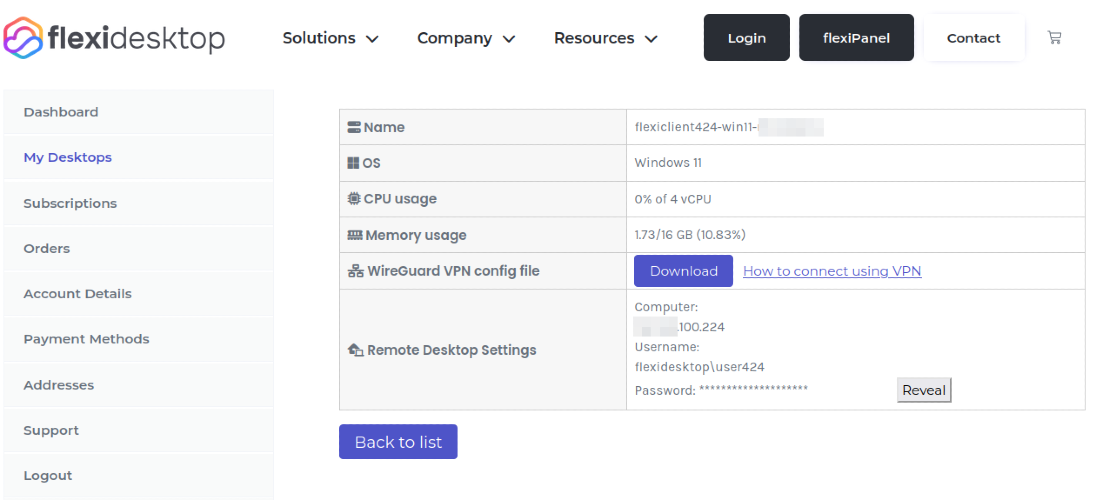1096x500 pixels.
Task: Reveal the remote desktop password
Action: pos(923,390)
